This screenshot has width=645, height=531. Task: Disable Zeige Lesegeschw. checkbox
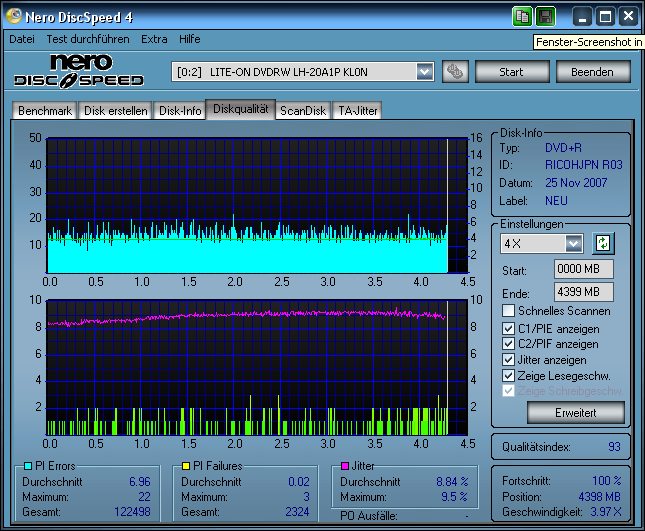click(x=508, y=376)
